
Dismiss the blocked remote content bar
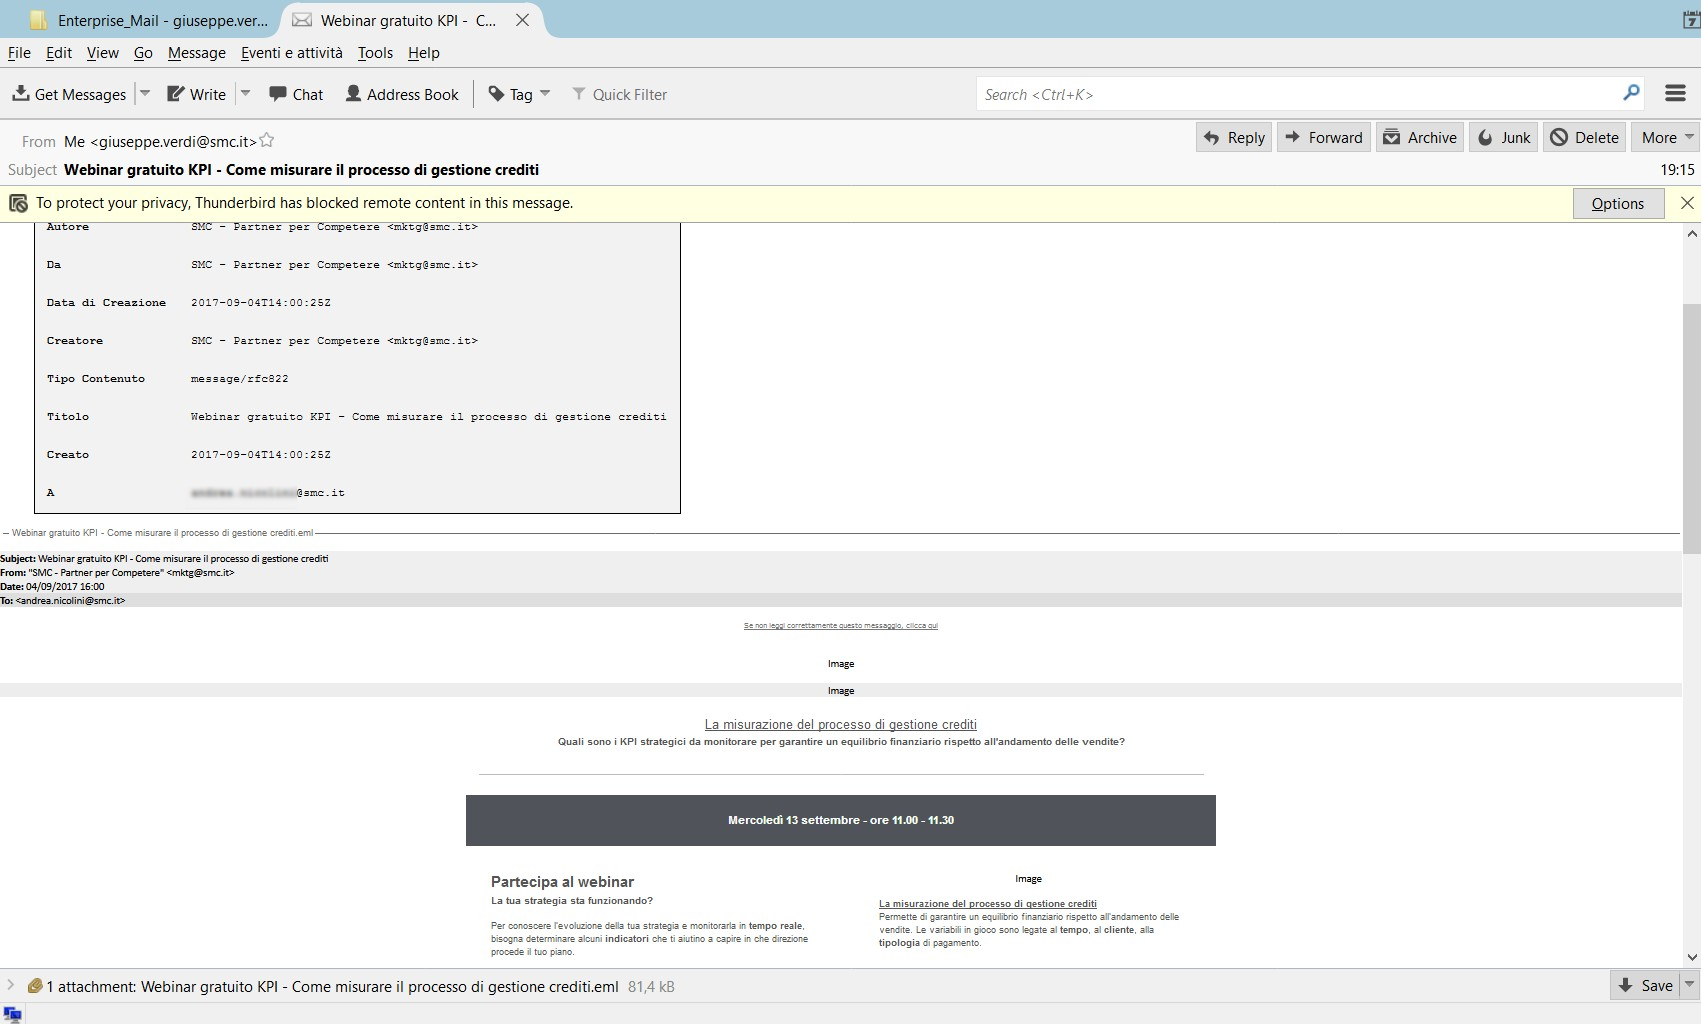pyautogui.click(x=1687, y=203)
